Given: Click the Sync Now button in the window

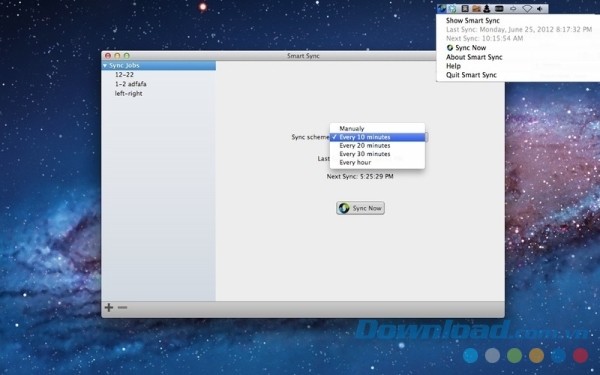Looking at the screenshot, I should (360, 208).
